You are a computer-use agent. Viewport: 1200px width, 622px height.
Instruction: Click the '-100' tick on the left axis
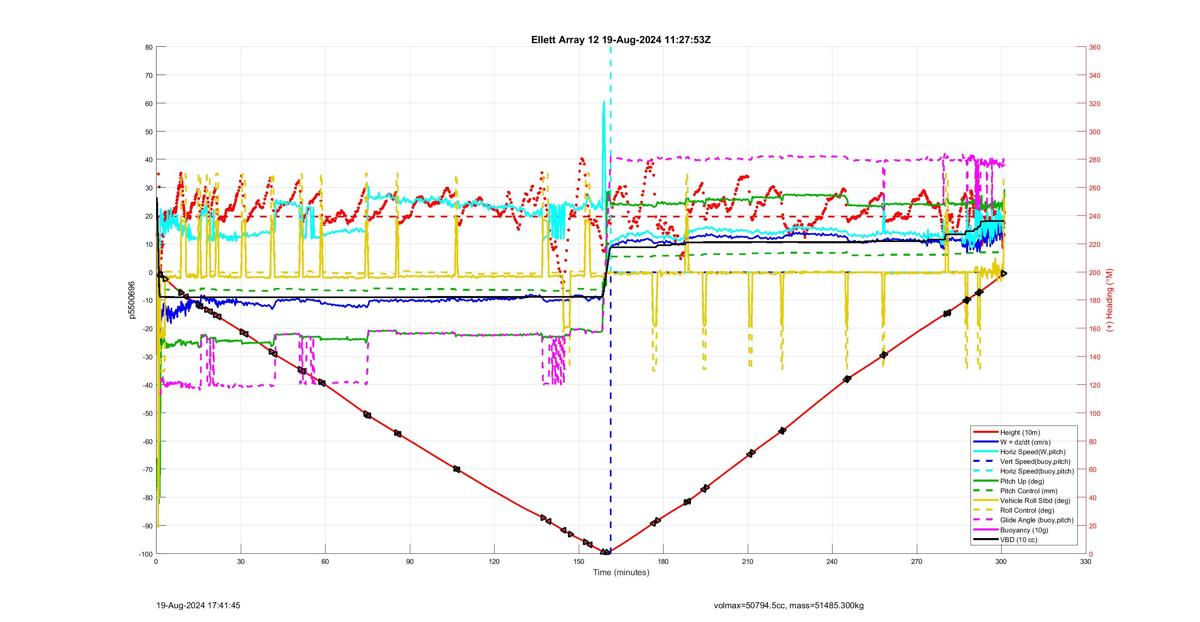(145, 554)
